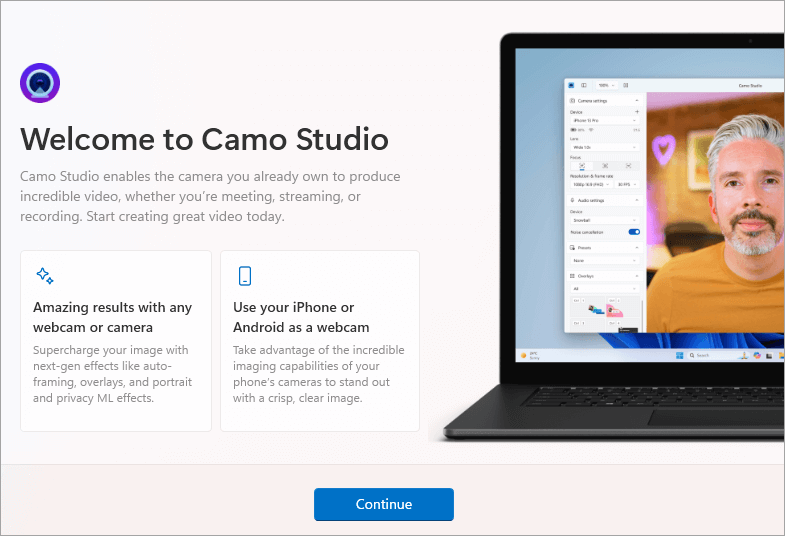Click the sparkle icon on Amazing results card
785x536 pixels.
(45, 276)
